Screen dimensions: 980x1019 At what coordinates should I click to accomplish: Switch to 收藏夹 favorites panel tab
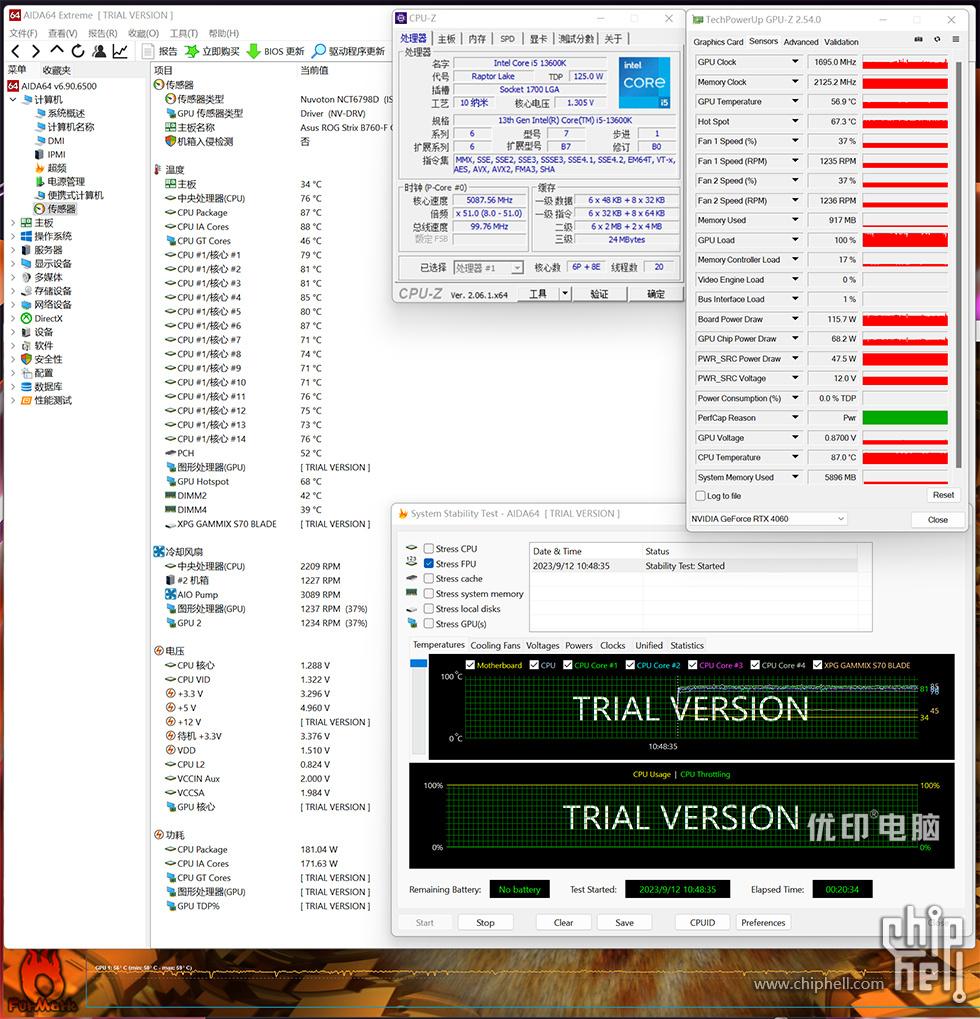[x=56, y=70]
